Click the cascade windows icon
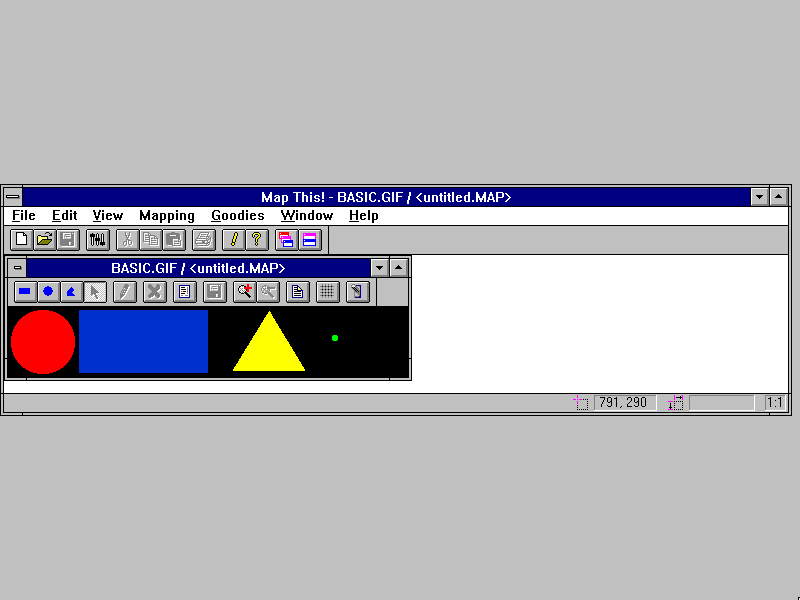The width and height of the screenshot is (800, 600). [x=286, y=239]
